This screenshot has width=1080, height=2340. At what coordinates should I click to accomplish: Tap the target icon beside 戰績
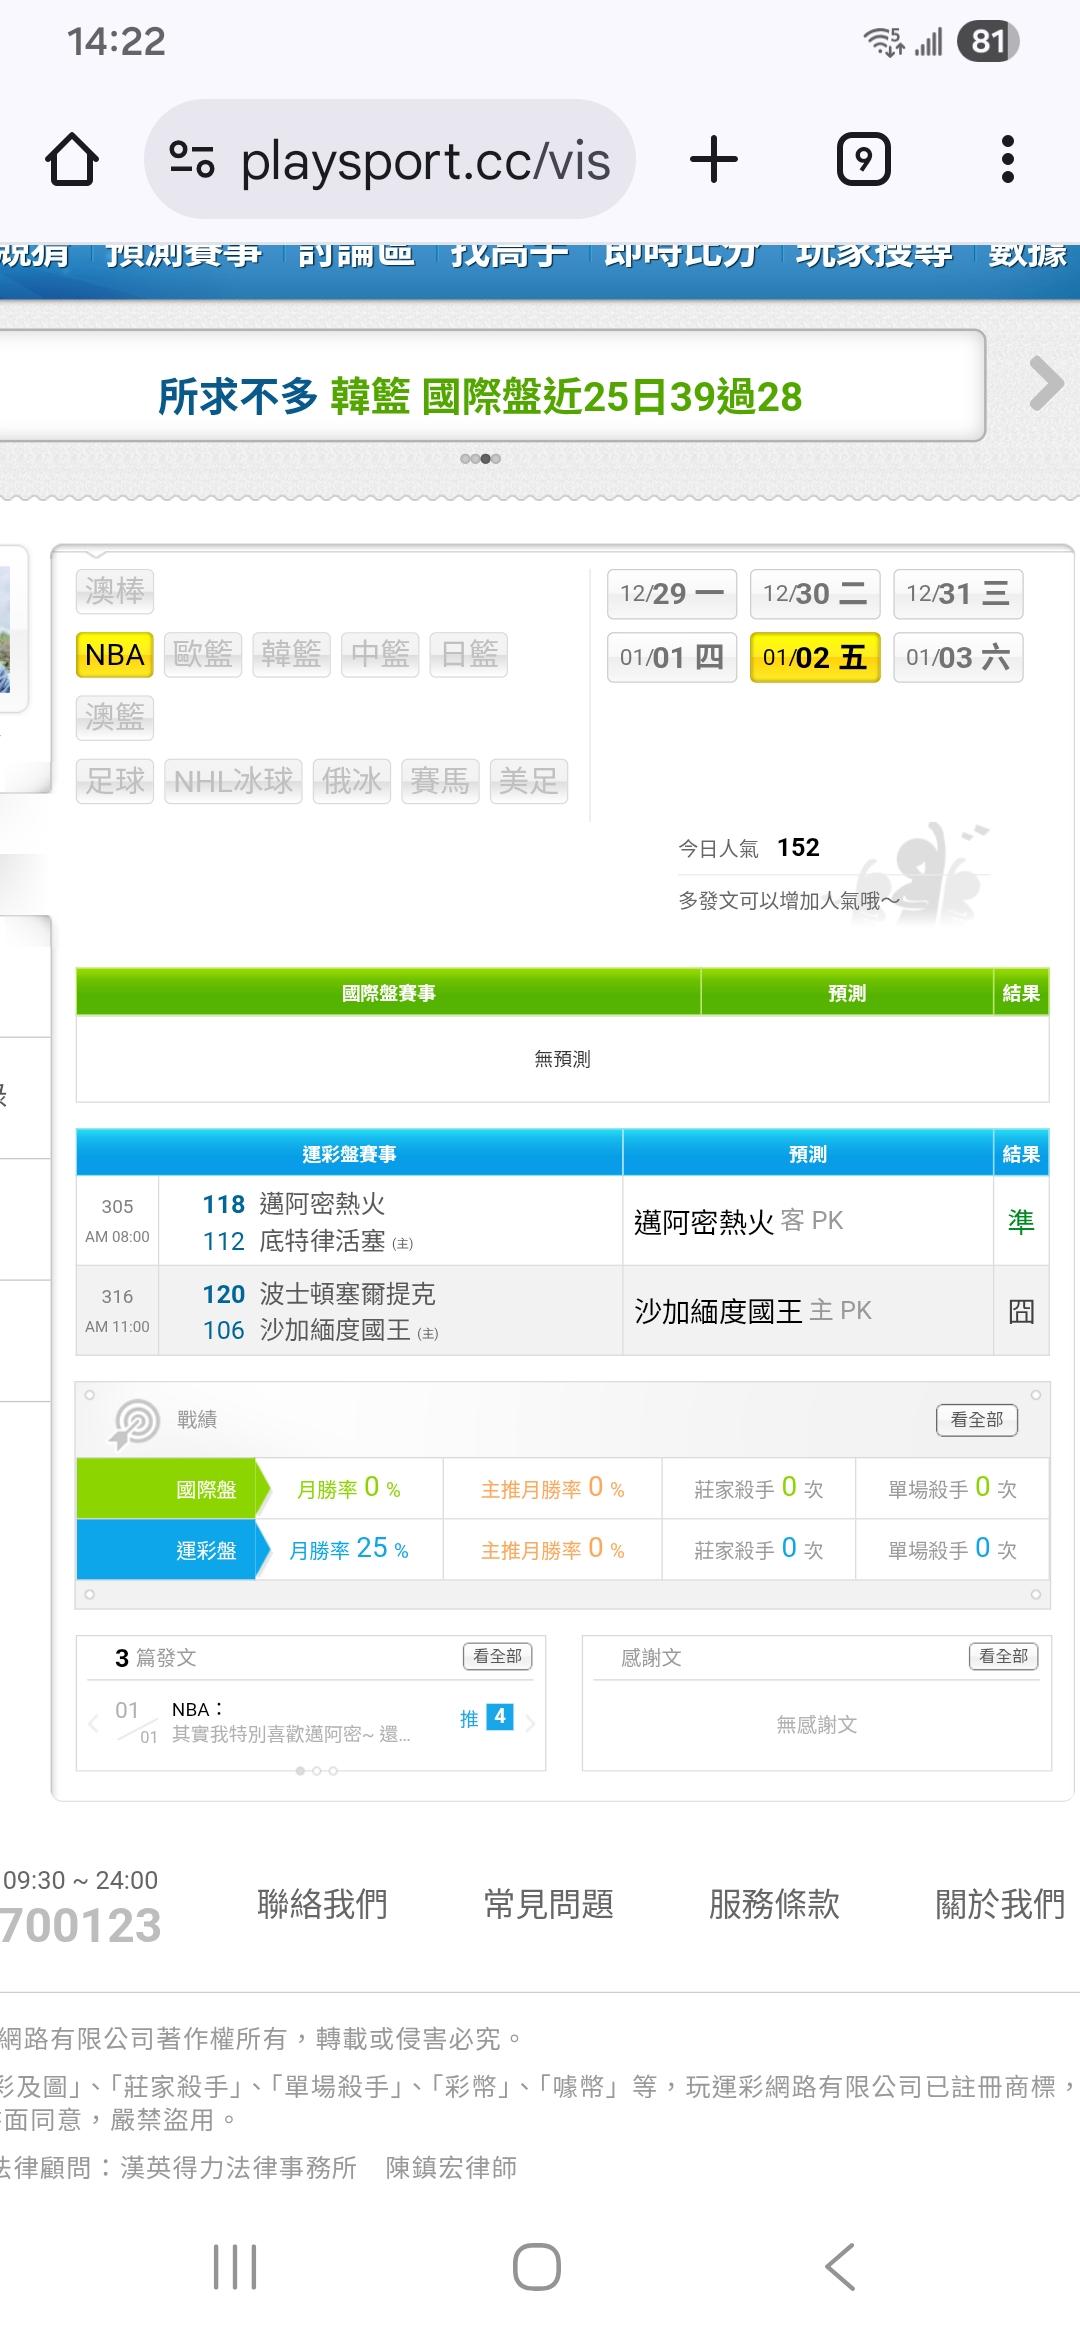coord(135,1422)
